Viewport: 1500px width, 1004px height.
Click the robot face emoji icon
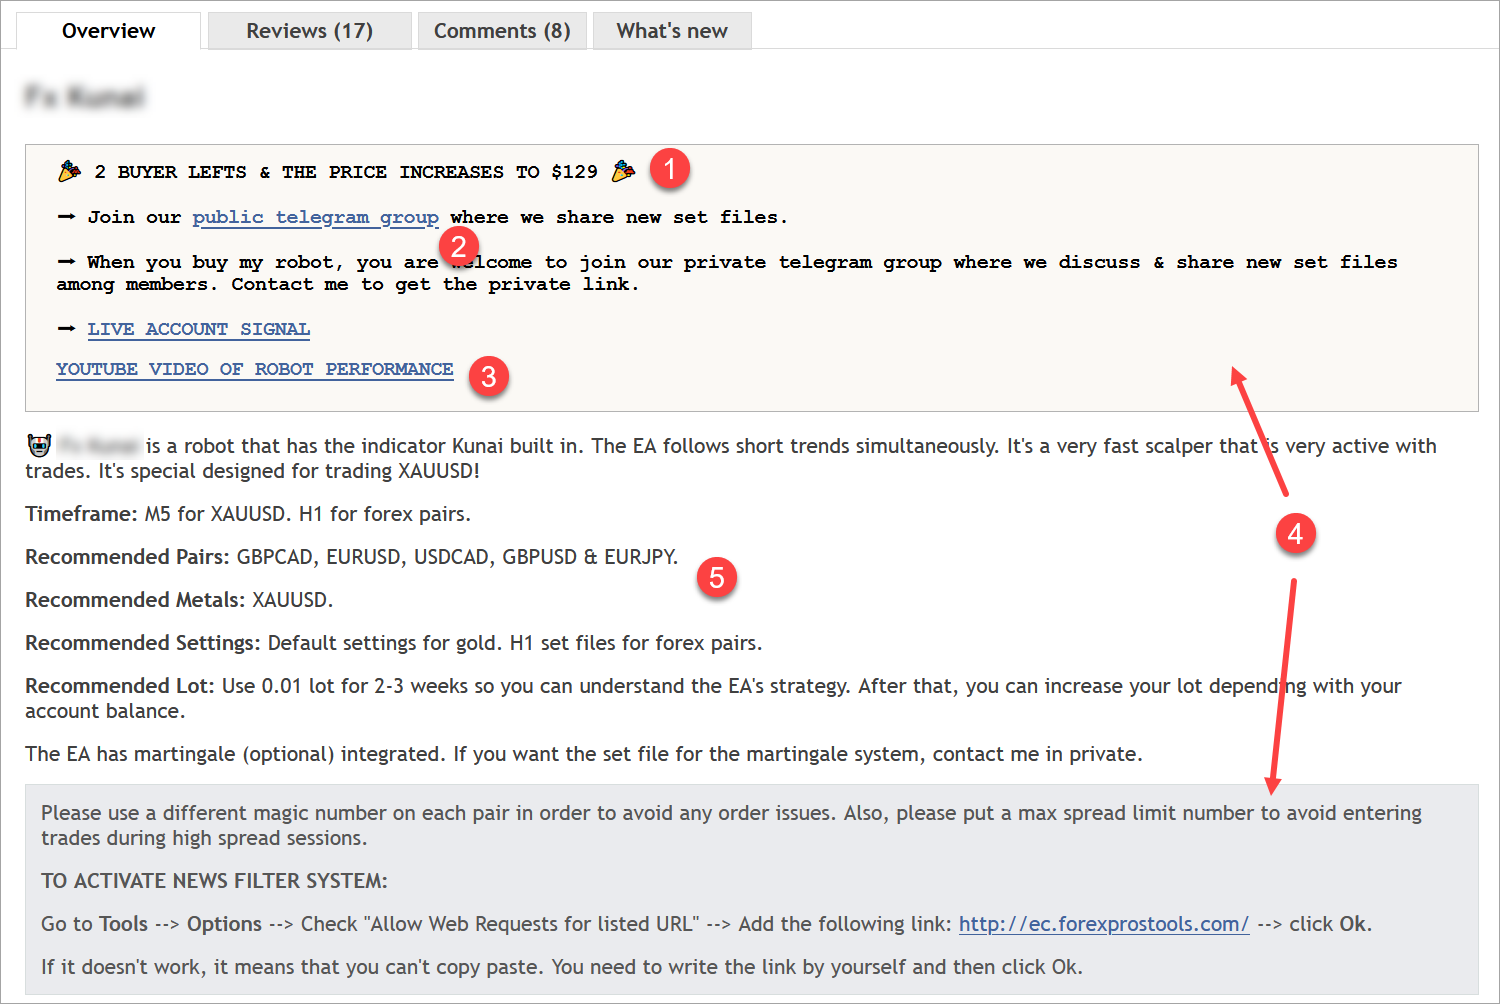39,445
